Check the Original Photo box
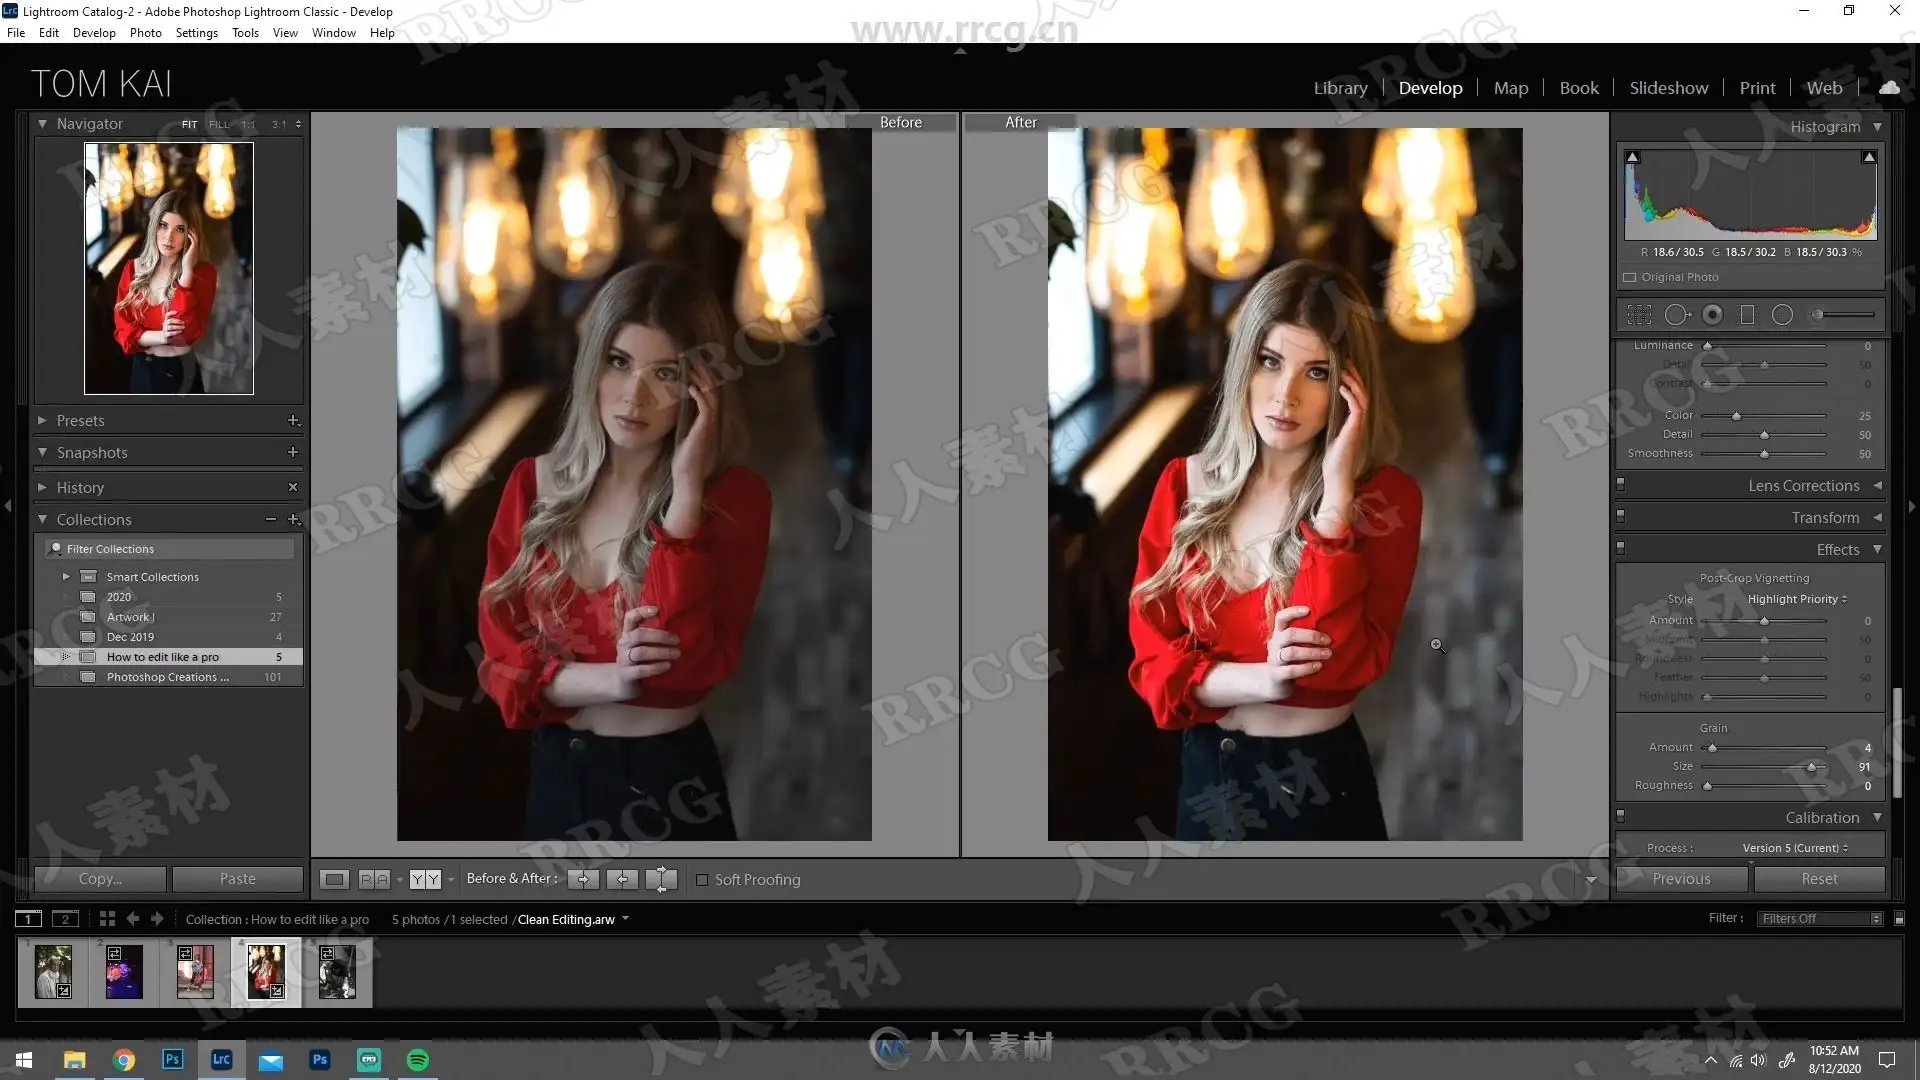1920x1080 pixels. pyautogui.click(x=1630, y=277)
